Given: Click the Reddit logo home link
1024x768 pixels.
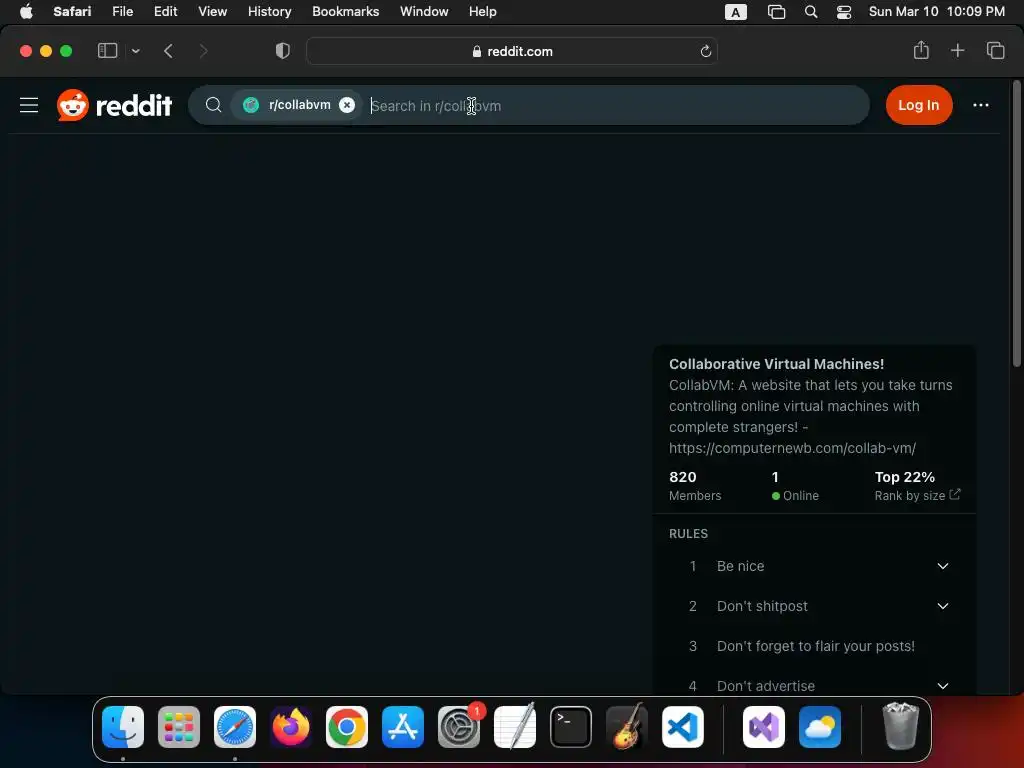Looking at the screenshot, I should coord(114,105).
